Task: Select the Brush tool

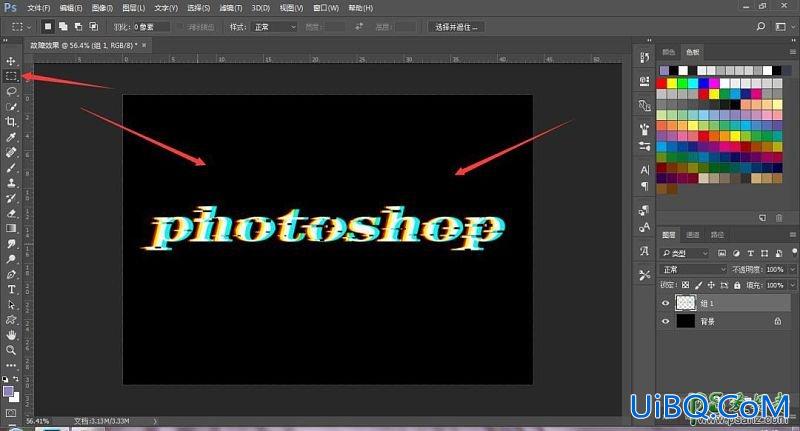Action: click(x=11, y=167)
